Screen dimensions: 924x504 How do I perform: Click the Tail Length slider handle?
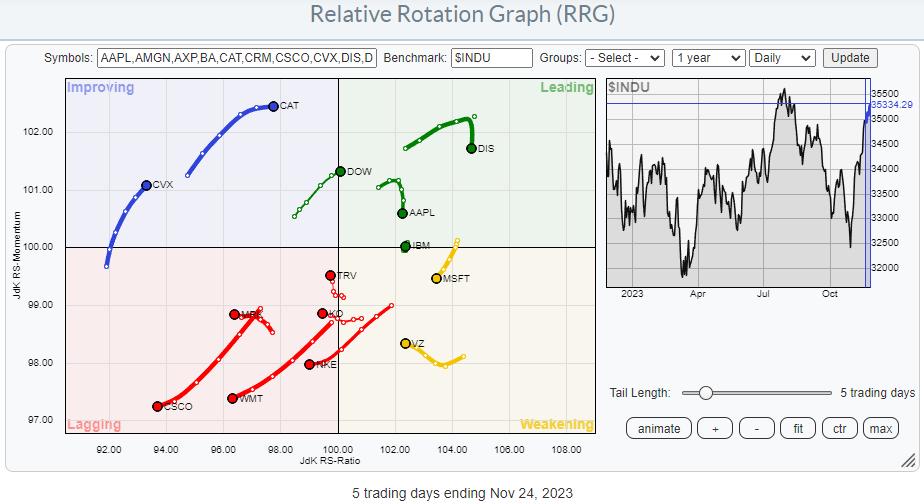pyautogui.click(x=705, y=393)
